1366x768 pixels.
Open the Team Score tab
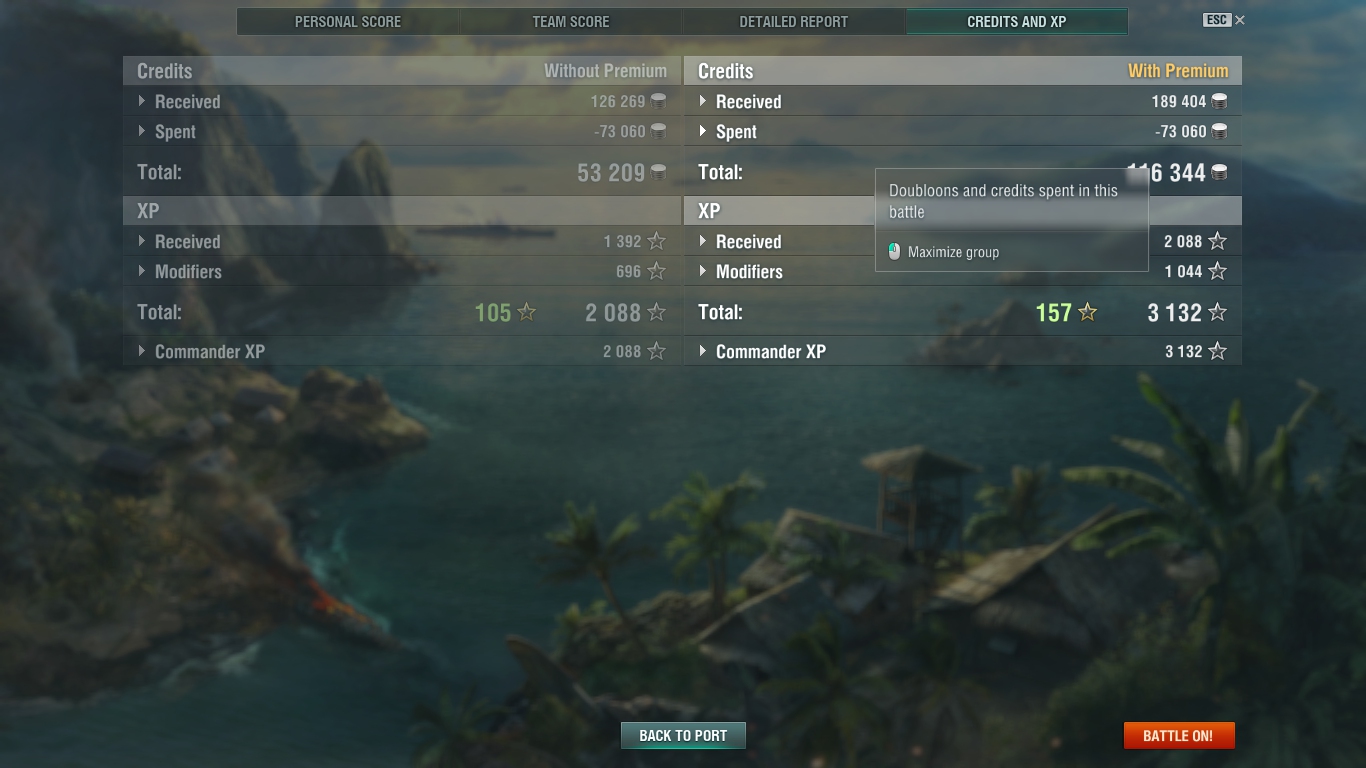[x=571, y=21]
